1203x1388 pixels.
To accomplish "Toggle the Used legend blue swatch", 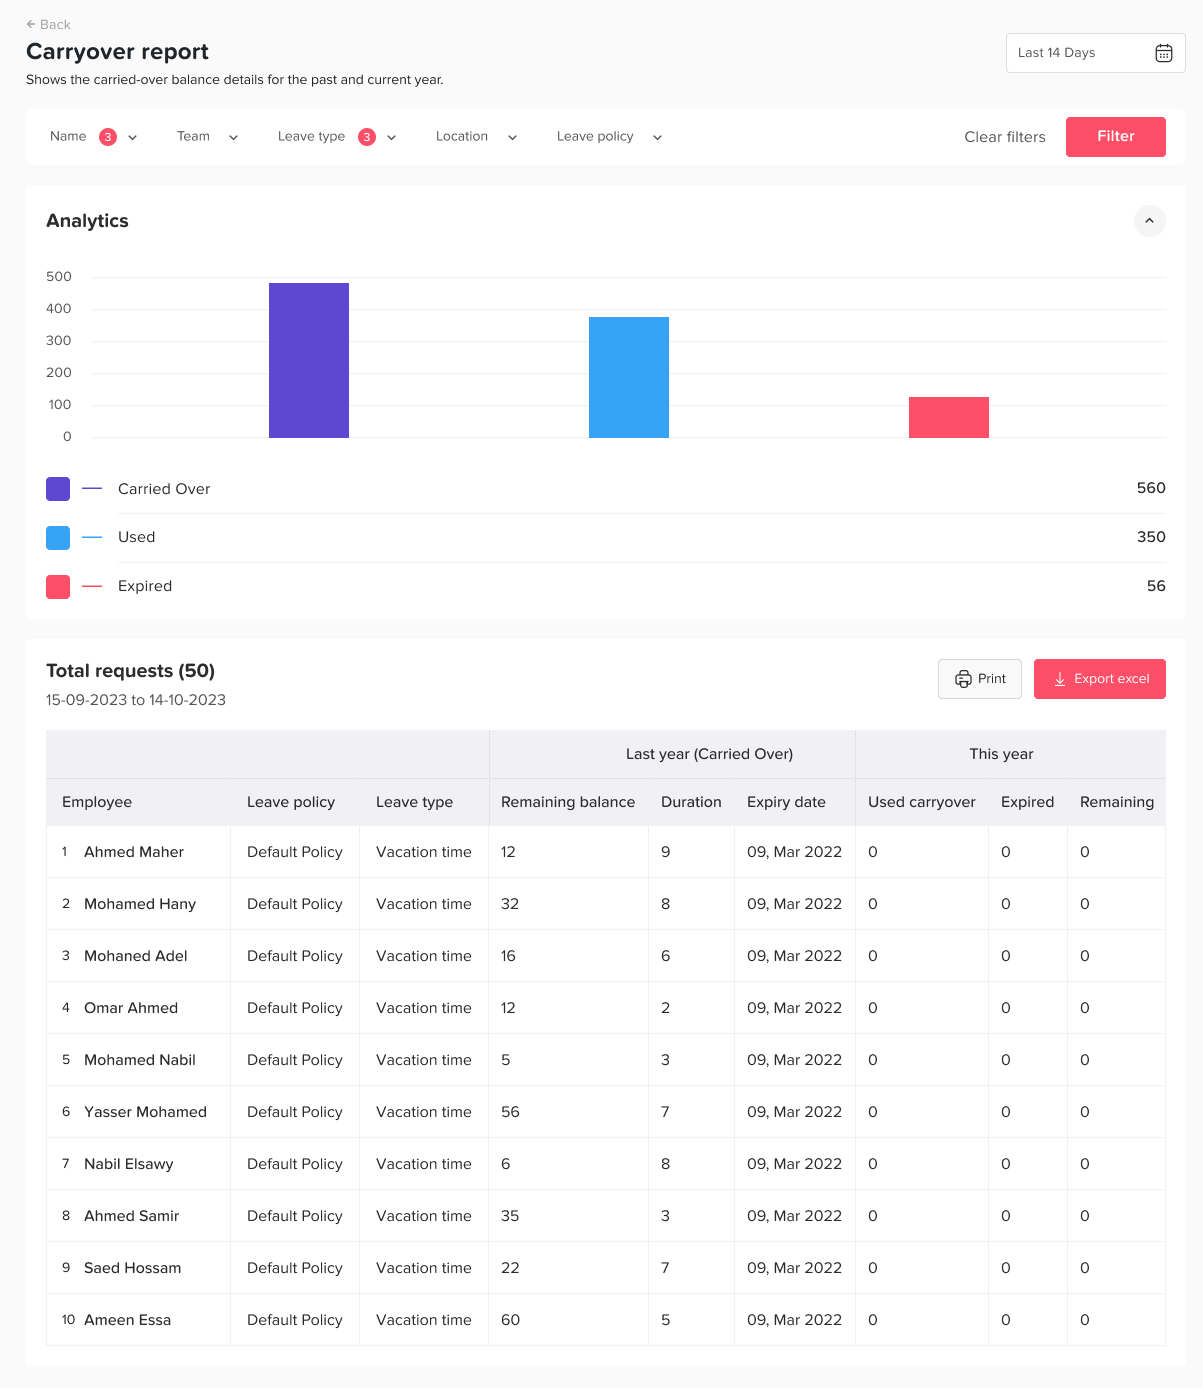I will [x=58, y=538].
